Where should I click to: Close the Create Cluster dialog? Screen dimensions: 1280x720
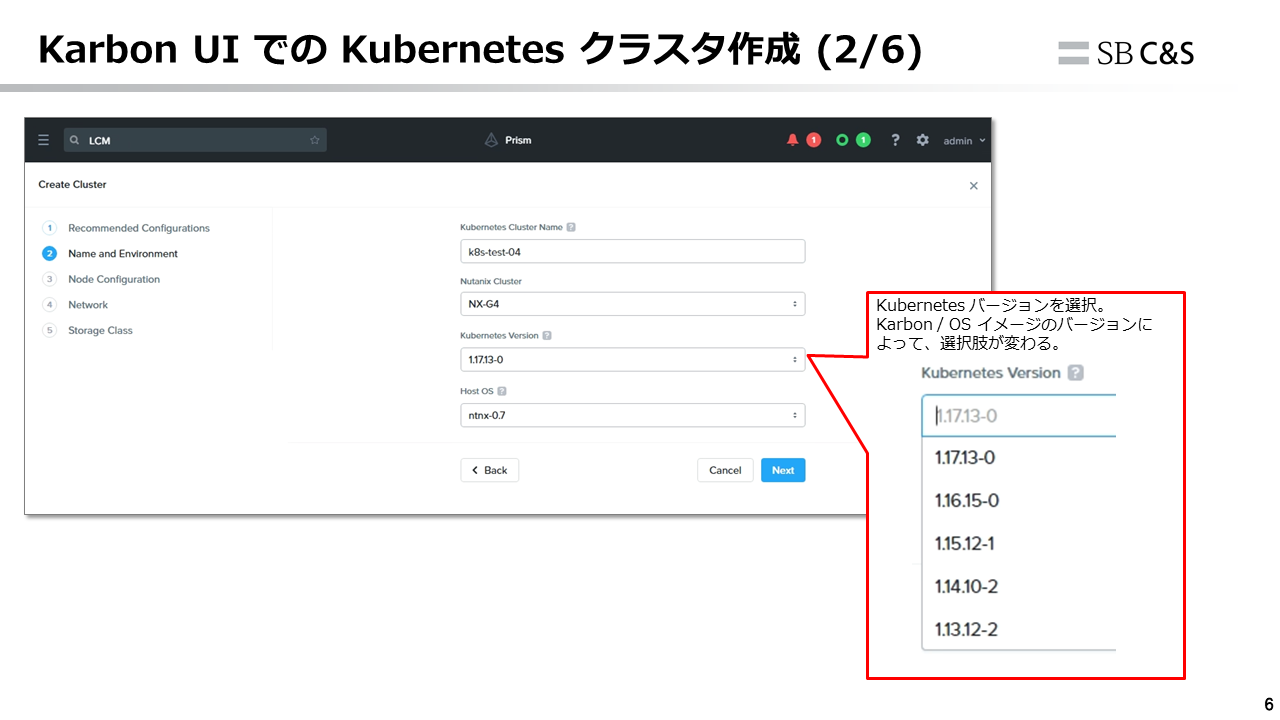(x=974, y=186)
